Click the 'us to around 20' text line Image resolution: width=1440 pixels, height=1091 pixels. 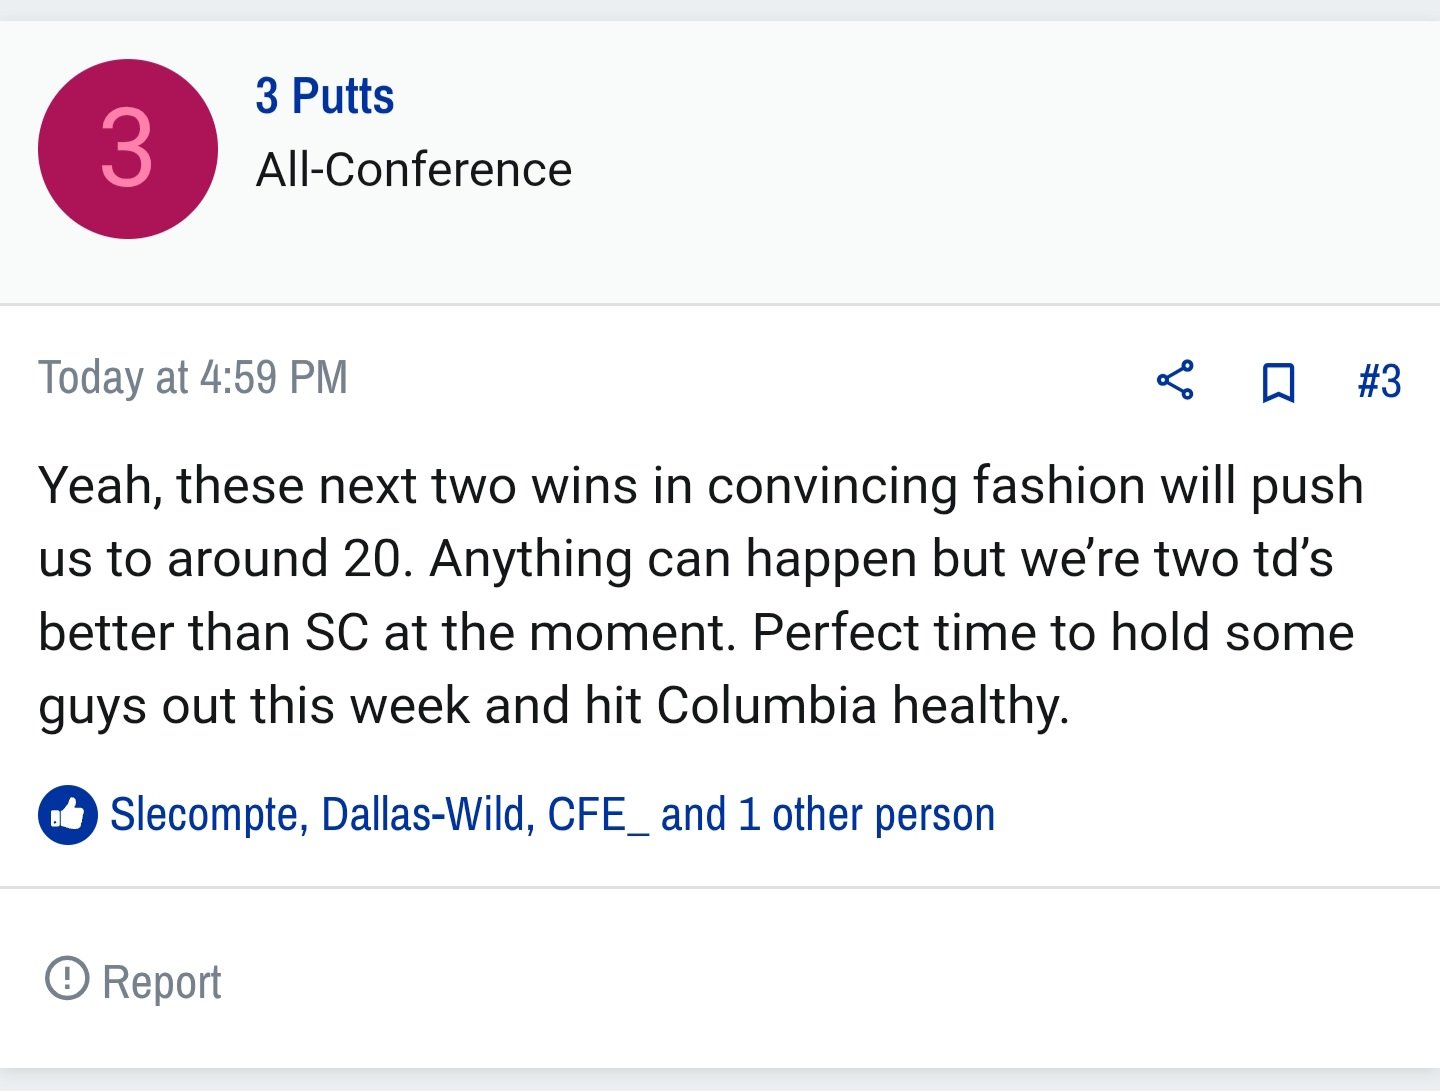(686, 559)
